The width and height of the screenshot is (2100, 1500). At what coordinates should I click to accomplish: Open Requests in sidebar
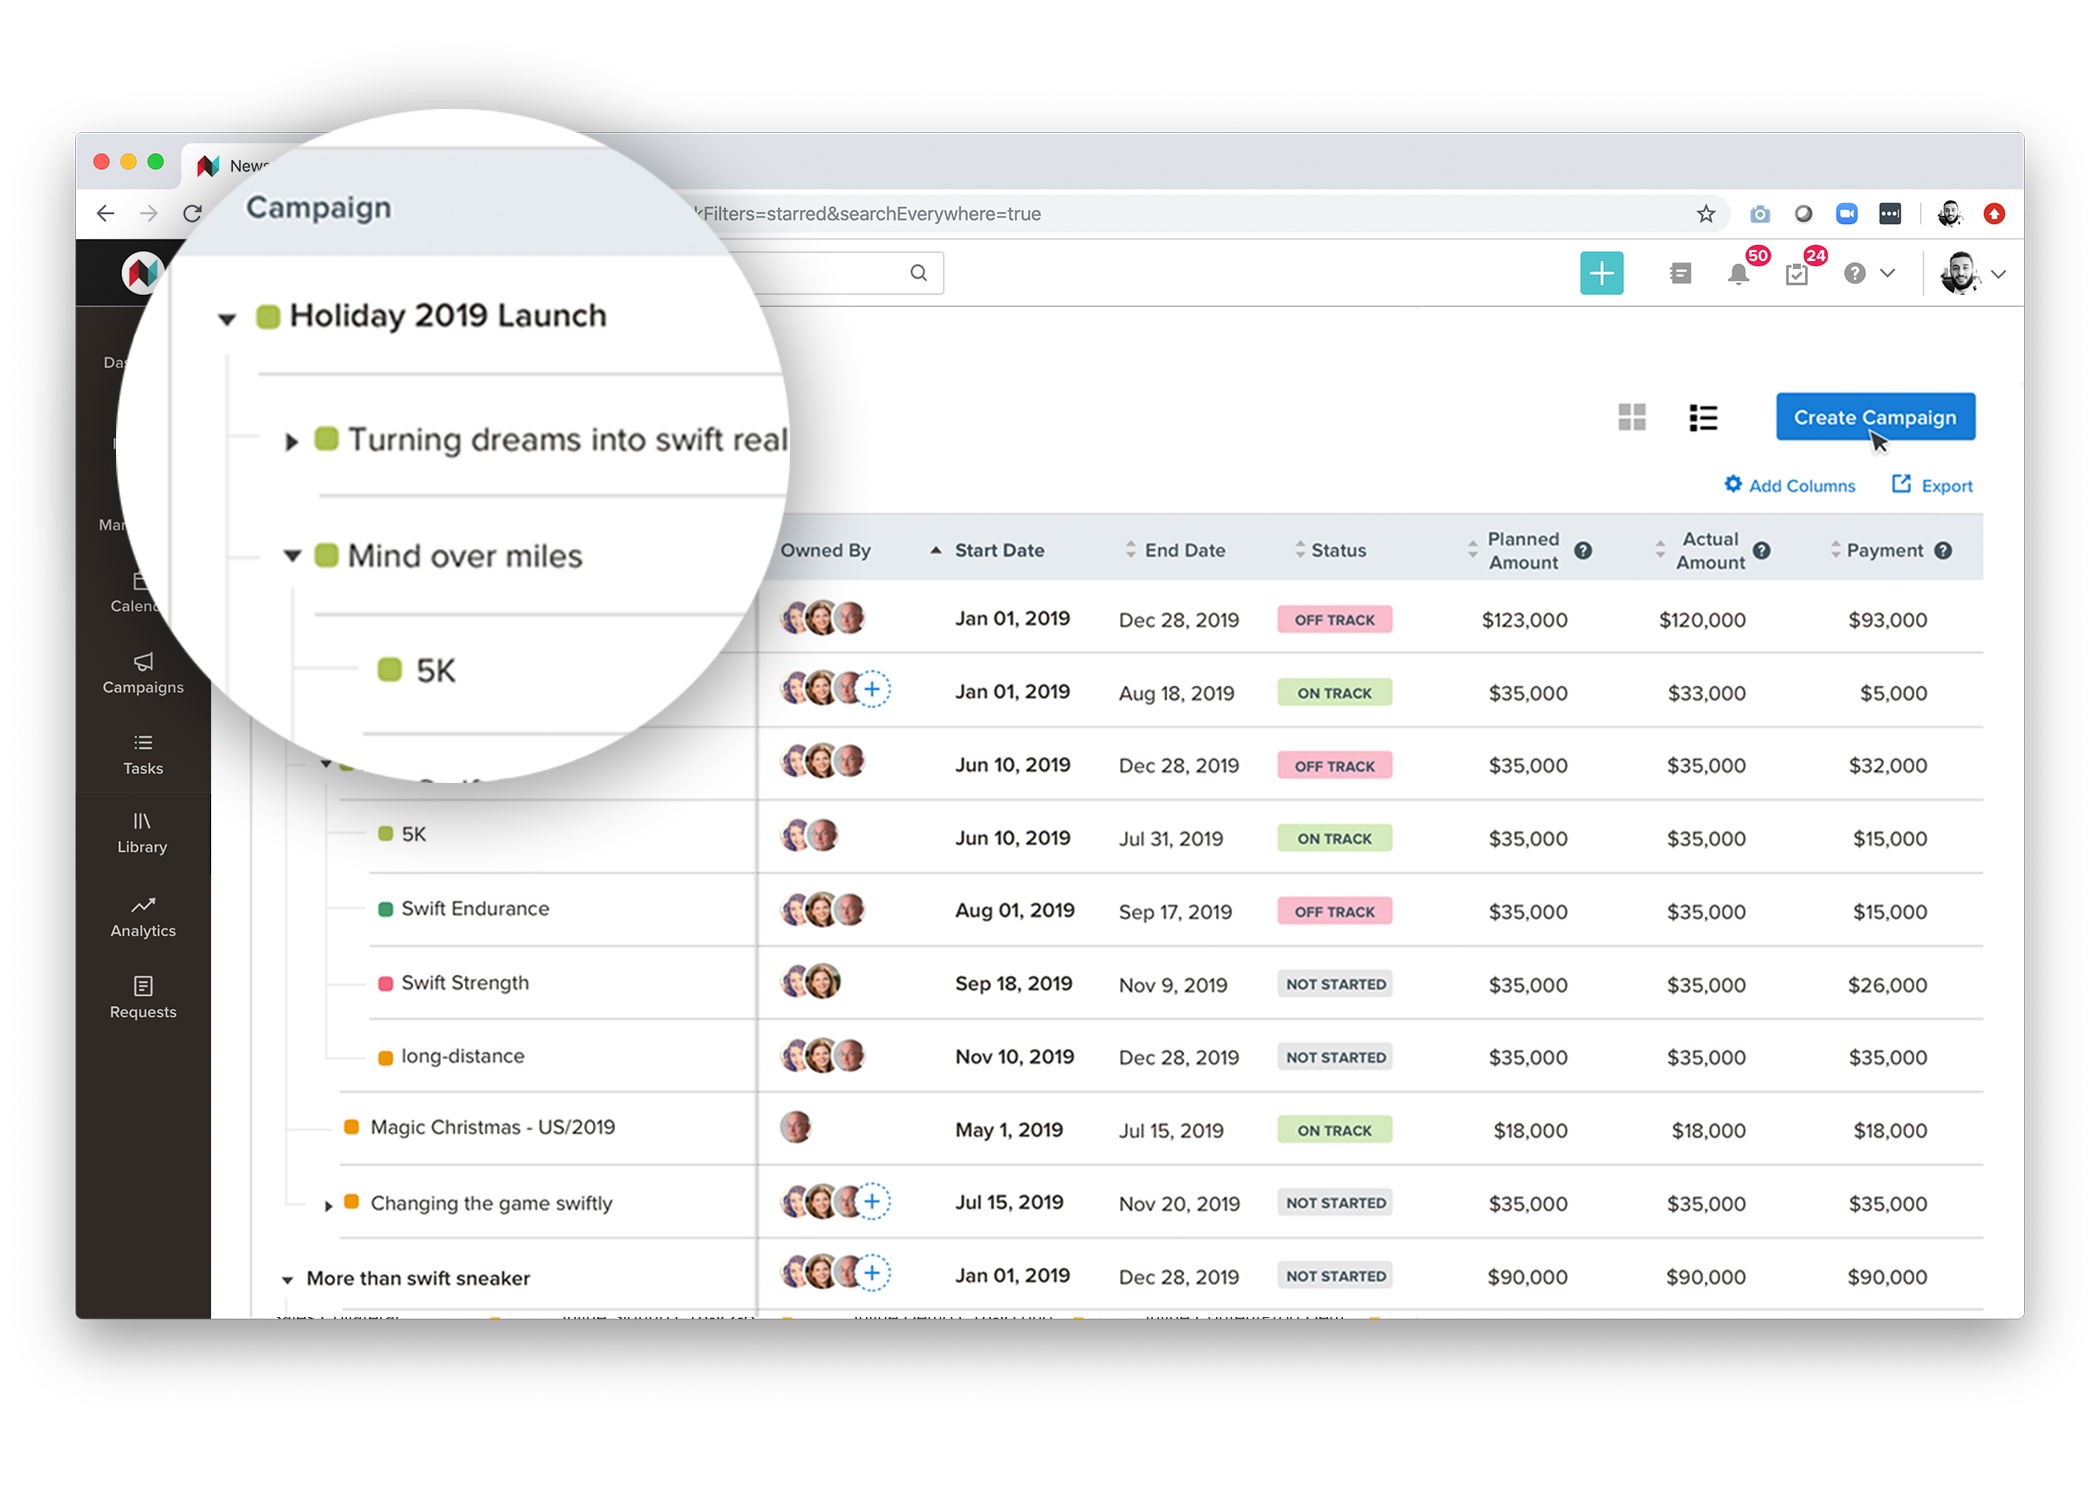click(143, 997)
